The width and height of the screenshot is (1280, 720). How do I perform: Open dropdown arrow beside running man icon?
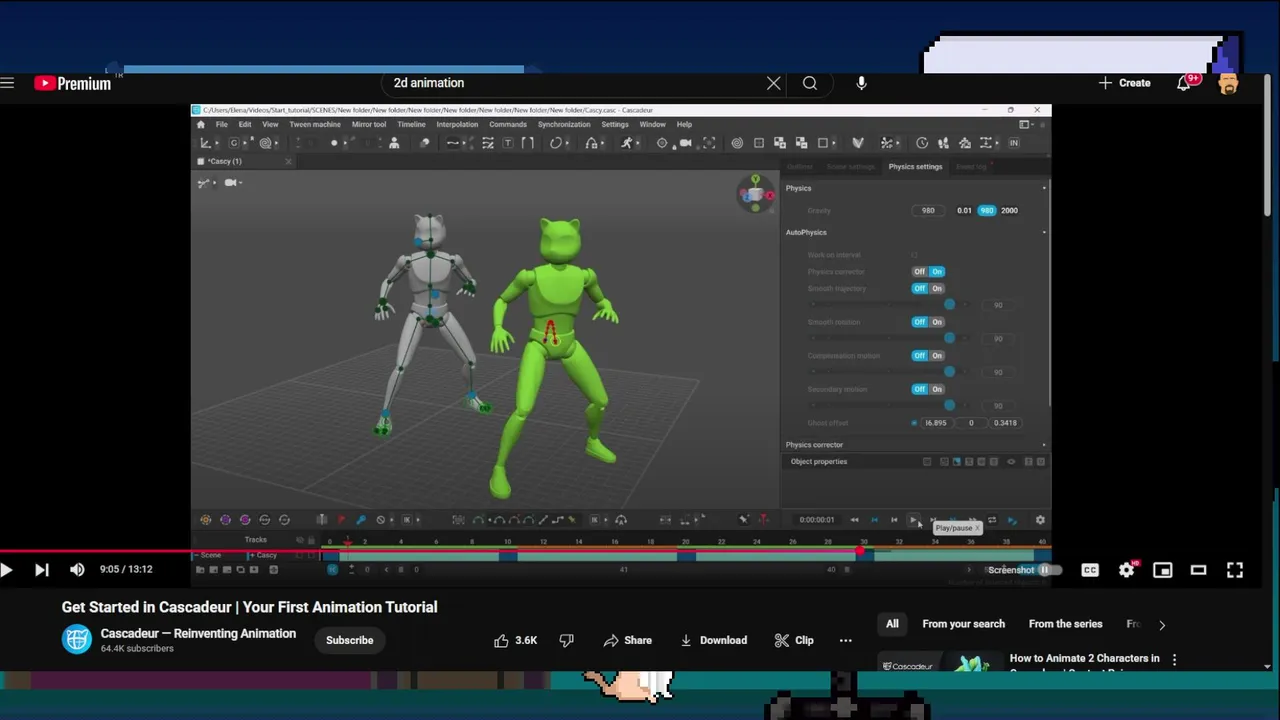pyautogui.click(x=638, y=143)
